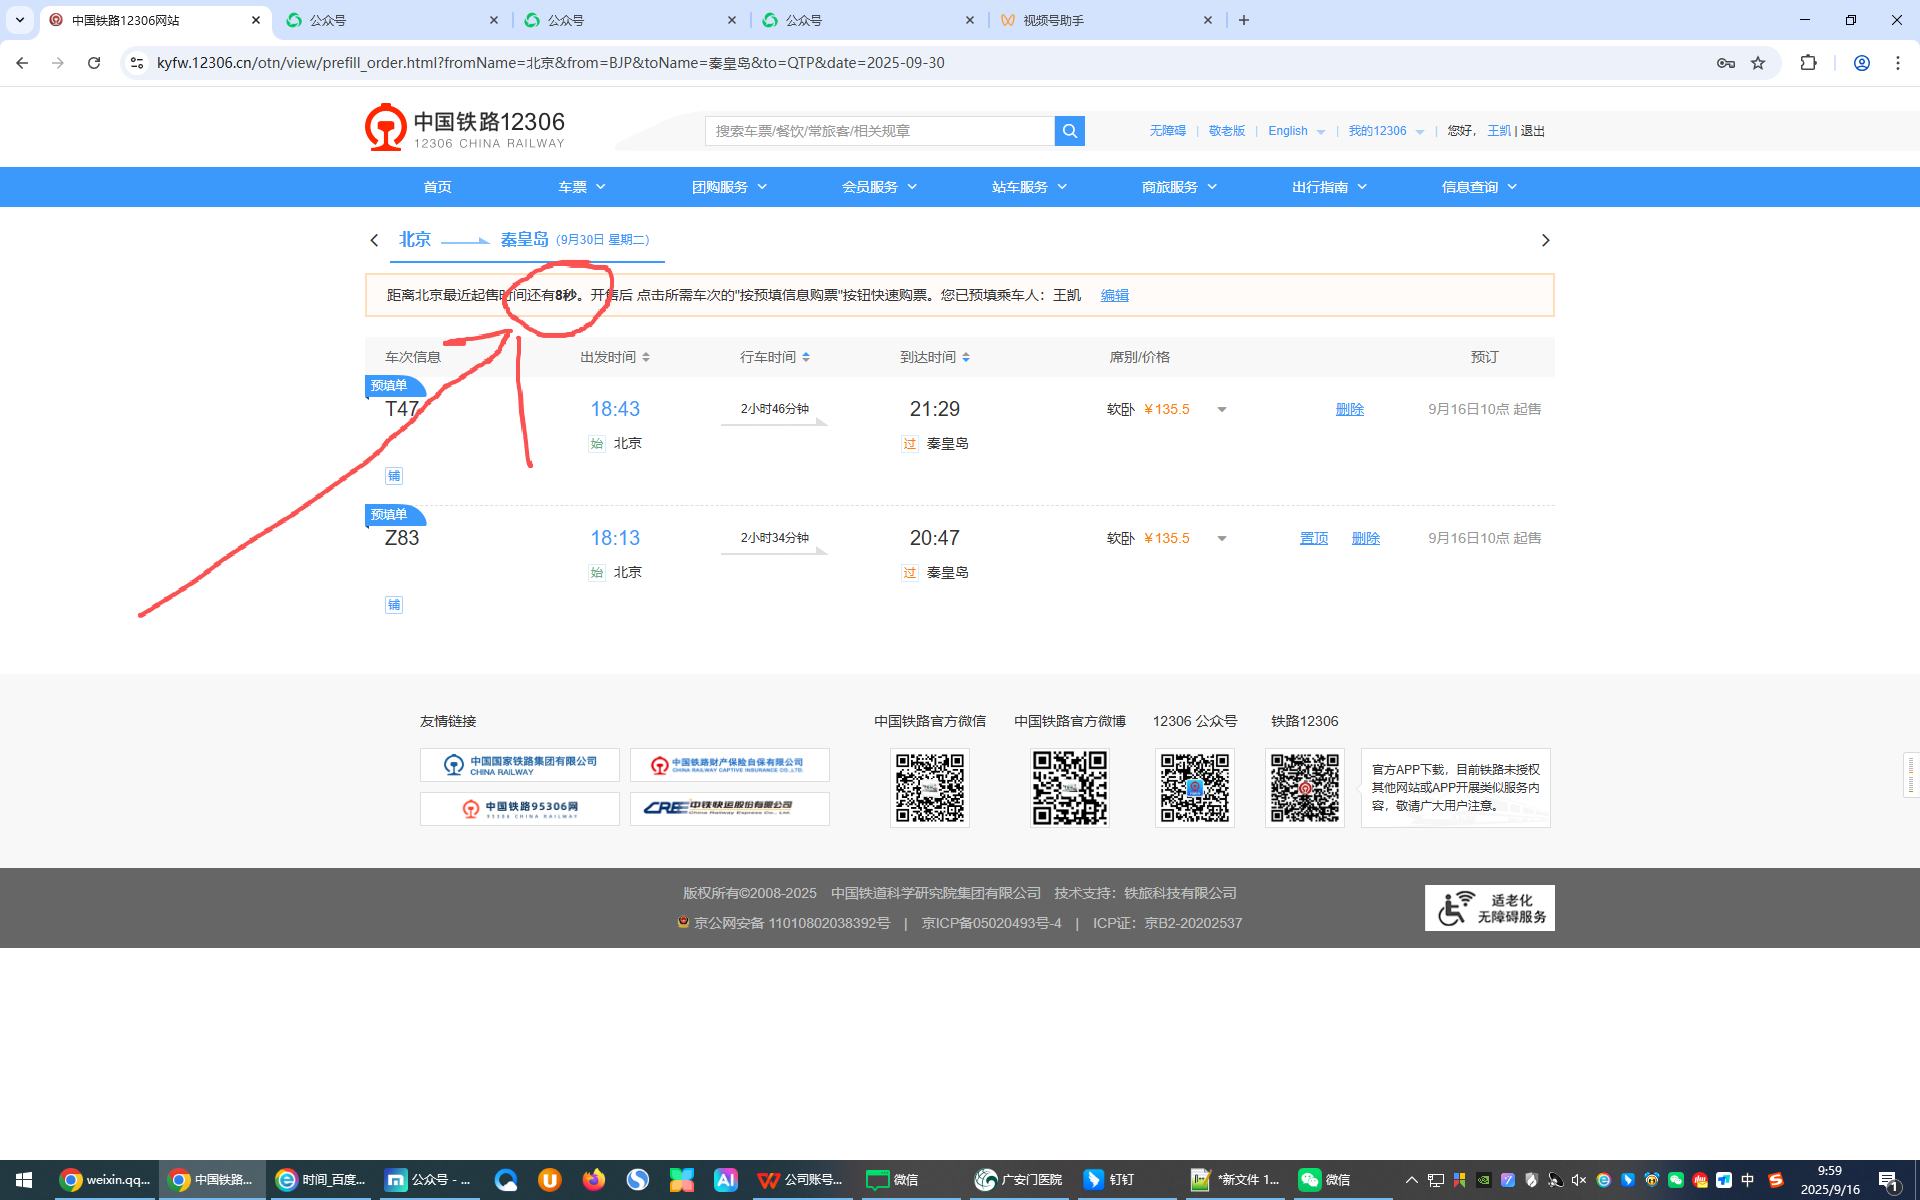Sort trains by 行车时间
Viewport: 1920px width, 1200px height.
pos(775,357)
